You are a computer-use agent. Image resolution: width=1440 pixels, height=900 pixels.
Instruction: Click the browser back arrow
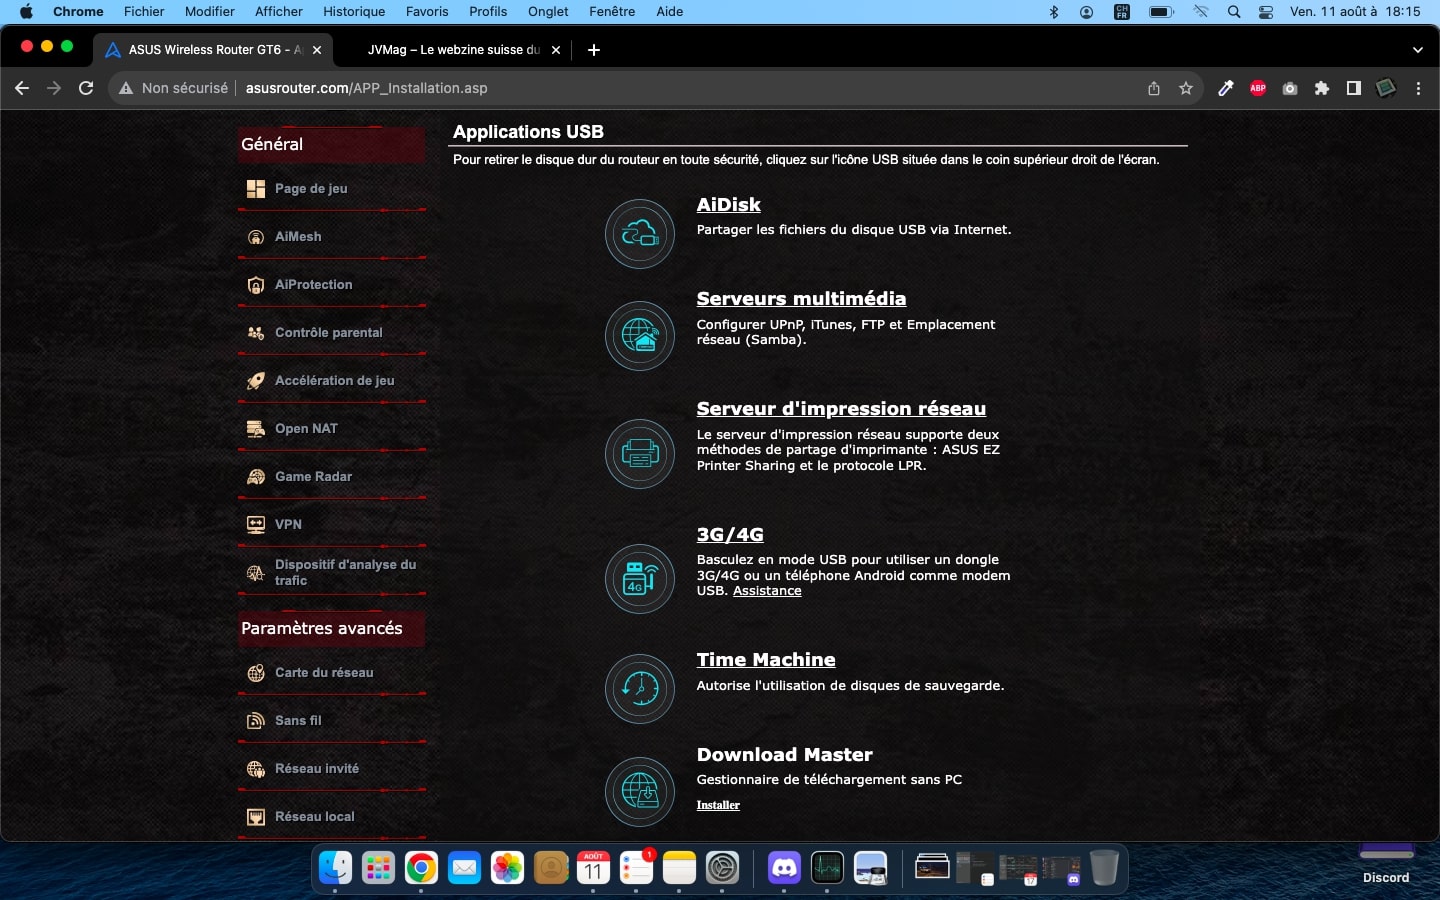(22, 88)
